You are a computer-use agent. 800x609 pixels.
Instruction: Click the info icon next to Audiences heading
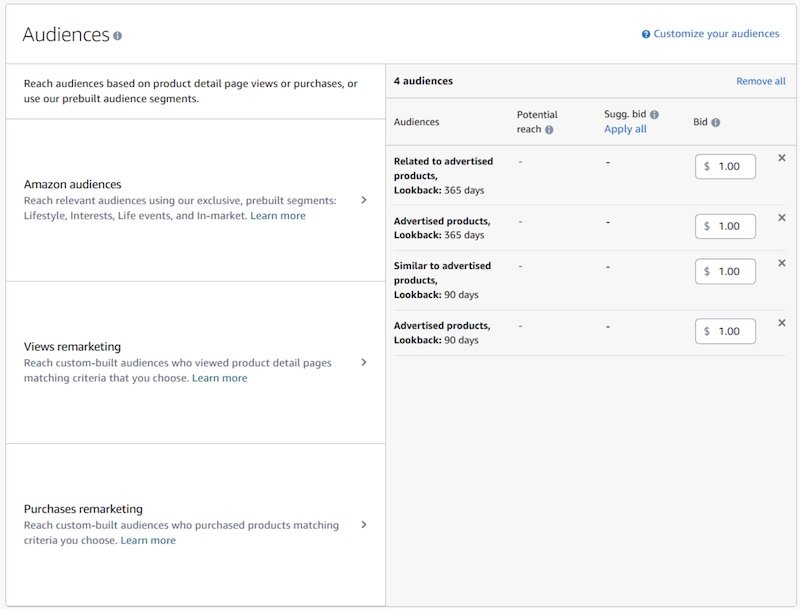click(117, 36)
